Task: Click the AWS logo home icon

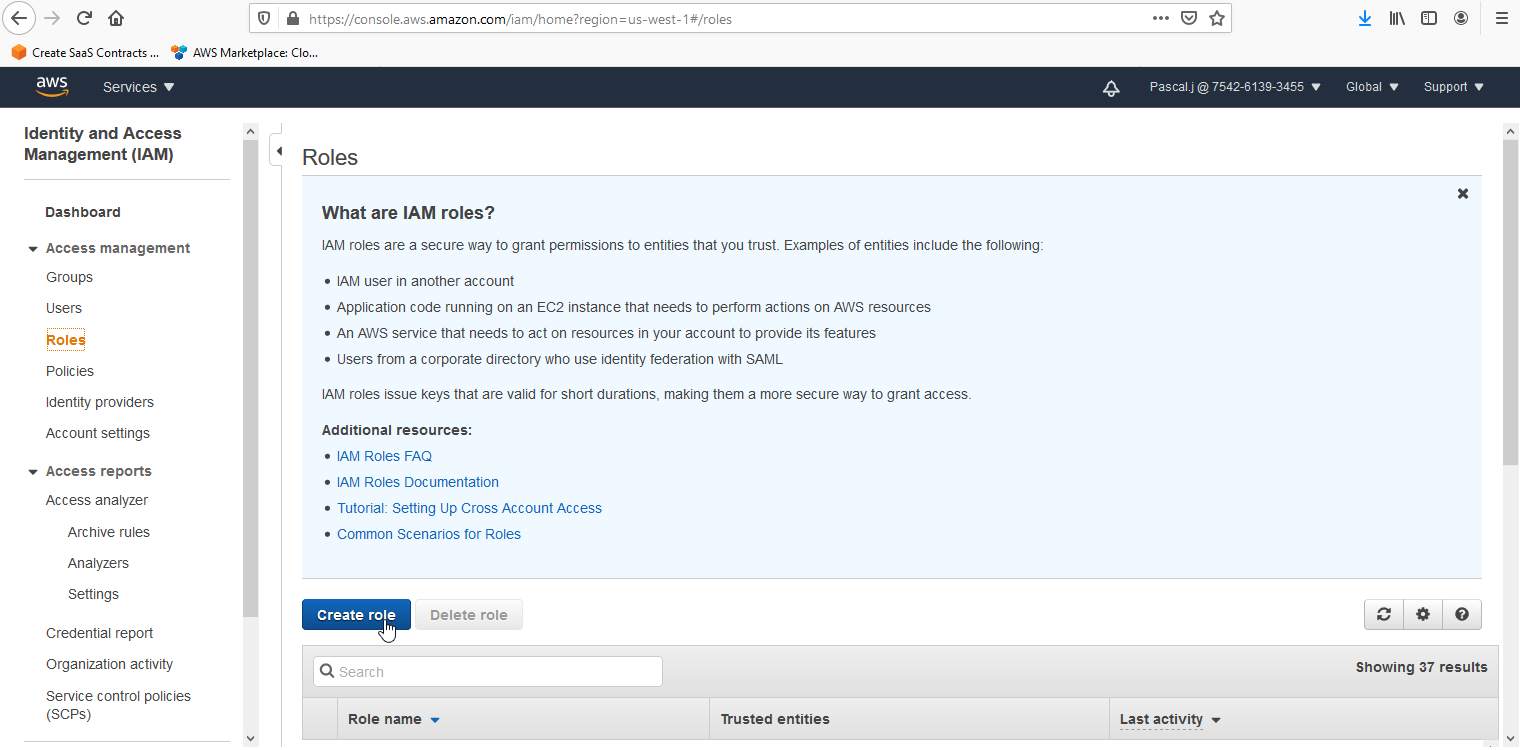Action: (x=52, y=87)
